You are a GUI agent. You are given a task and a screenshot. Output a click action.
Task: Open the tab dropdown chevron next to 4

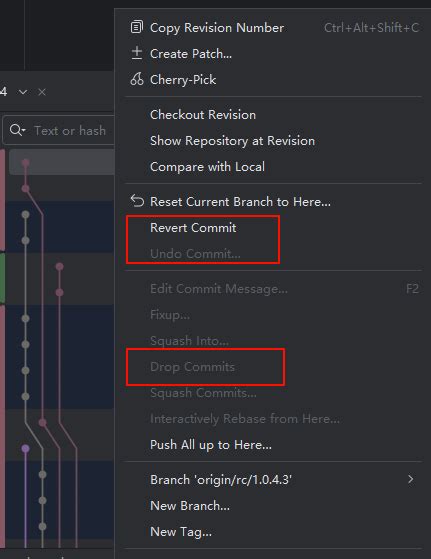pos(23,92)
